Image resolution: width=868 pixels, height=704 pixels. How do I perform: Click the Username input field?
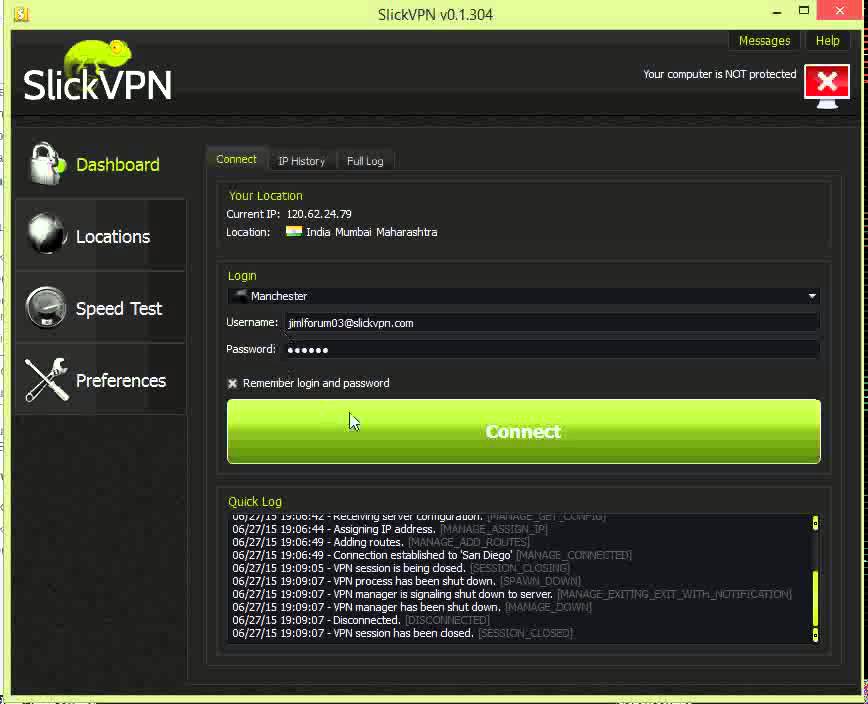[x=552, y=323]
